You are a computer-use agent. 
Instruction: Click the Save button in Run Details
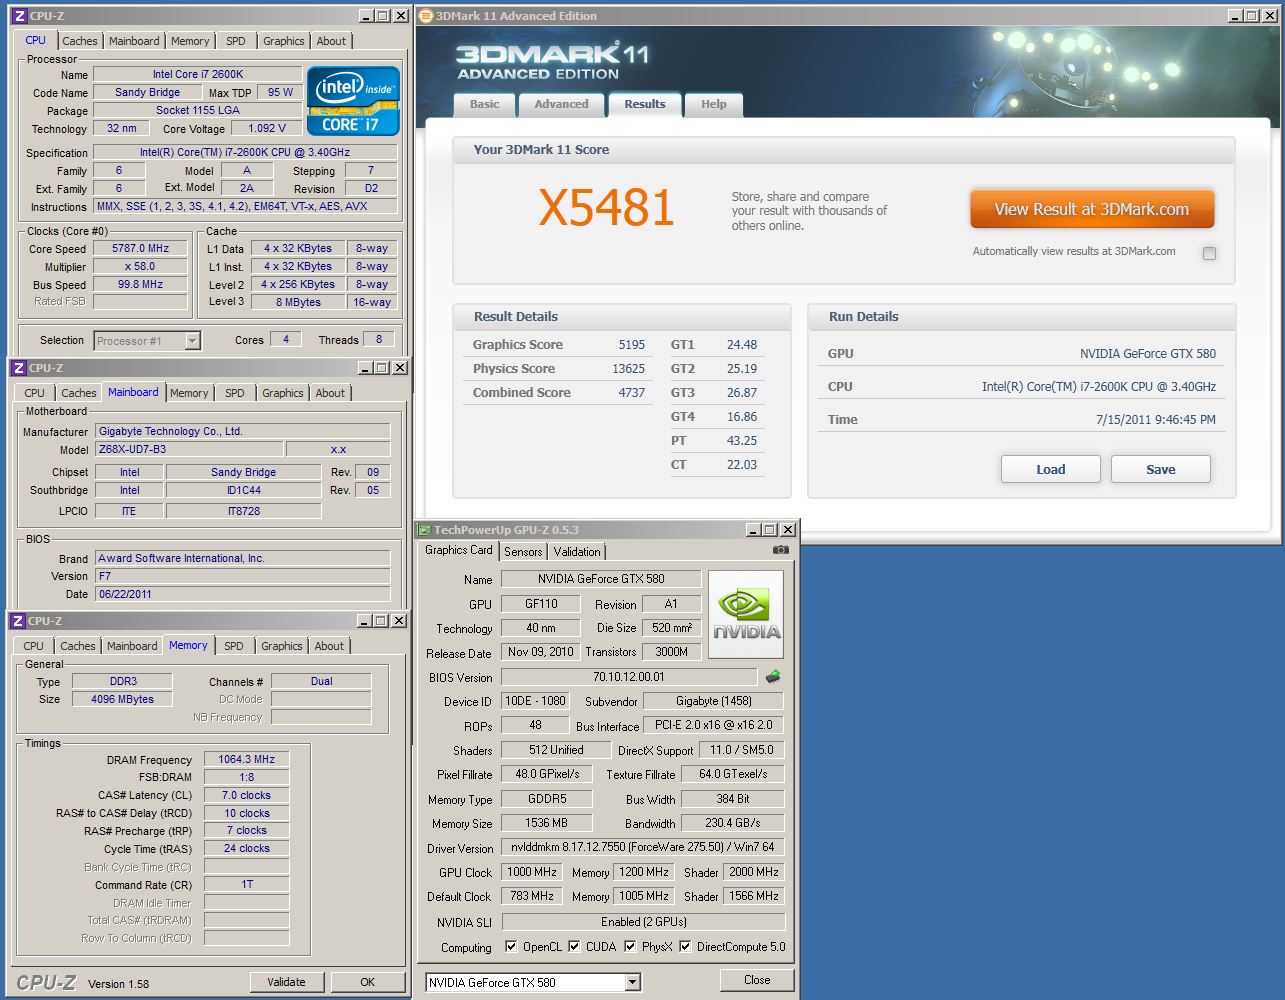pyautogui.click(x=1161, y=469)
